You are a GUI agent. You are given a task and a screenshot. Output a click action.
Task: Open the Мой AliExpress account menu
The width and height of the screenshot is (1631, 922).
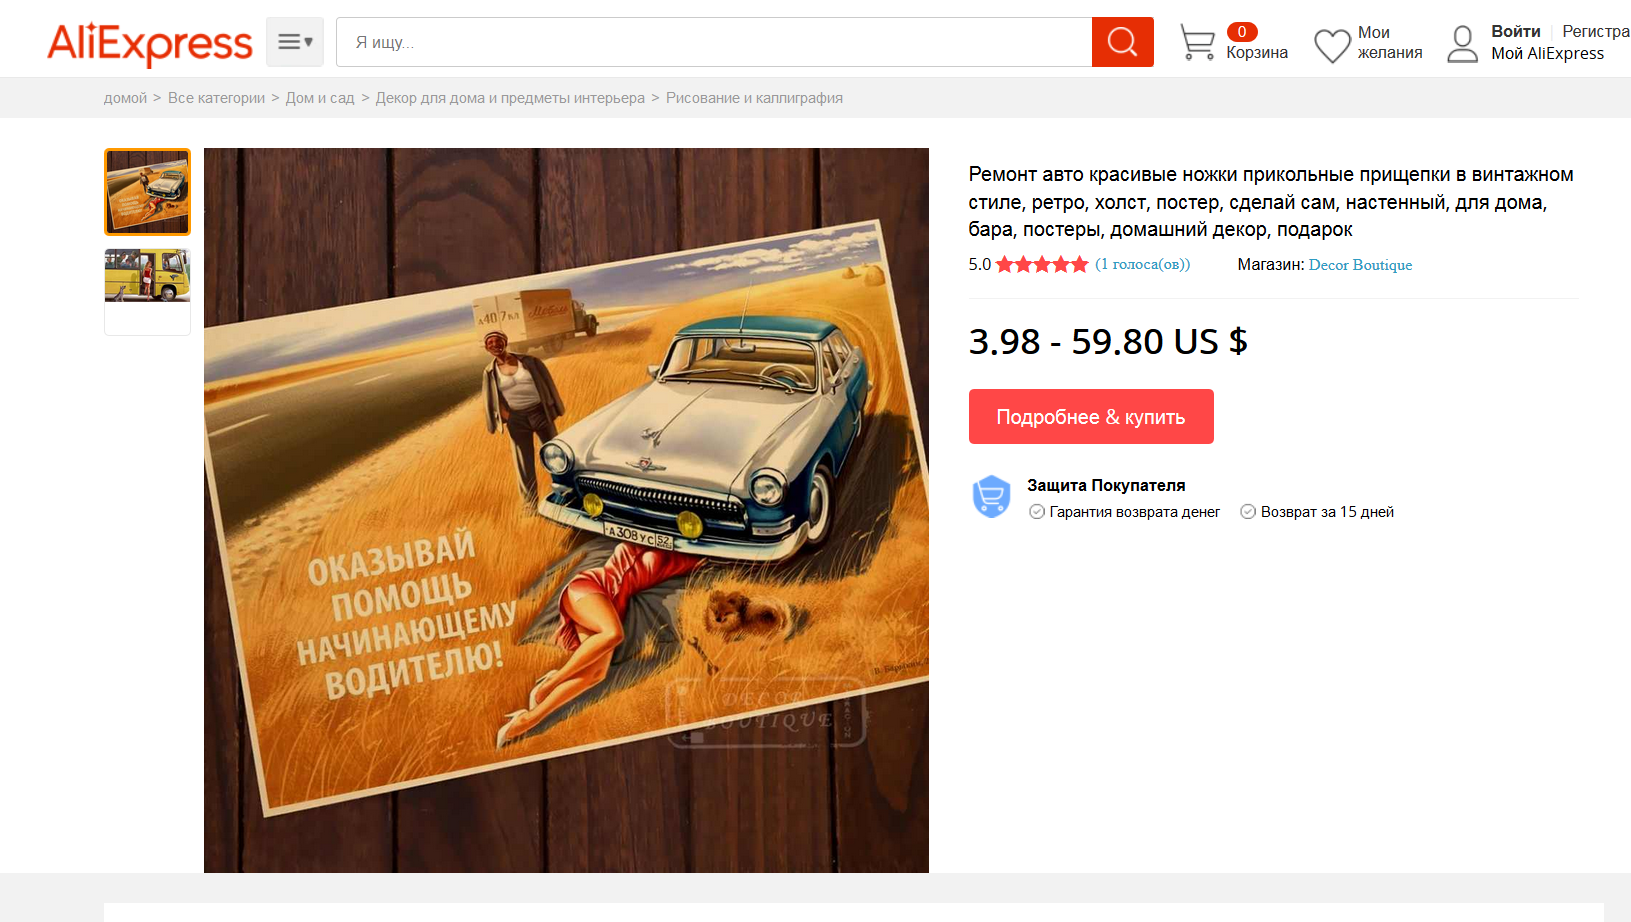click(x=1547, y=54)
